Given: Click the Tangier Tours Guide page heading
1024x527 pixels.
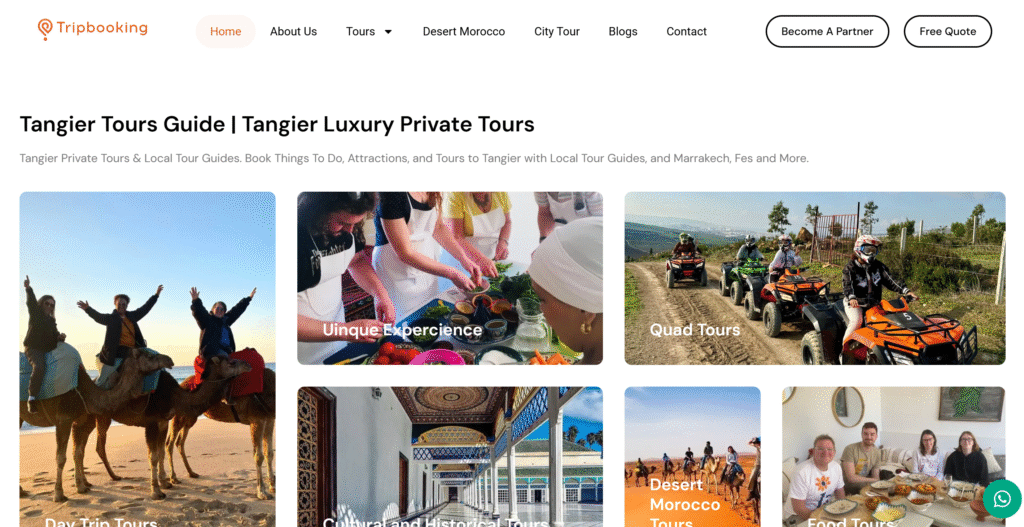Looking at the screenshot, I should coord(277,124).
